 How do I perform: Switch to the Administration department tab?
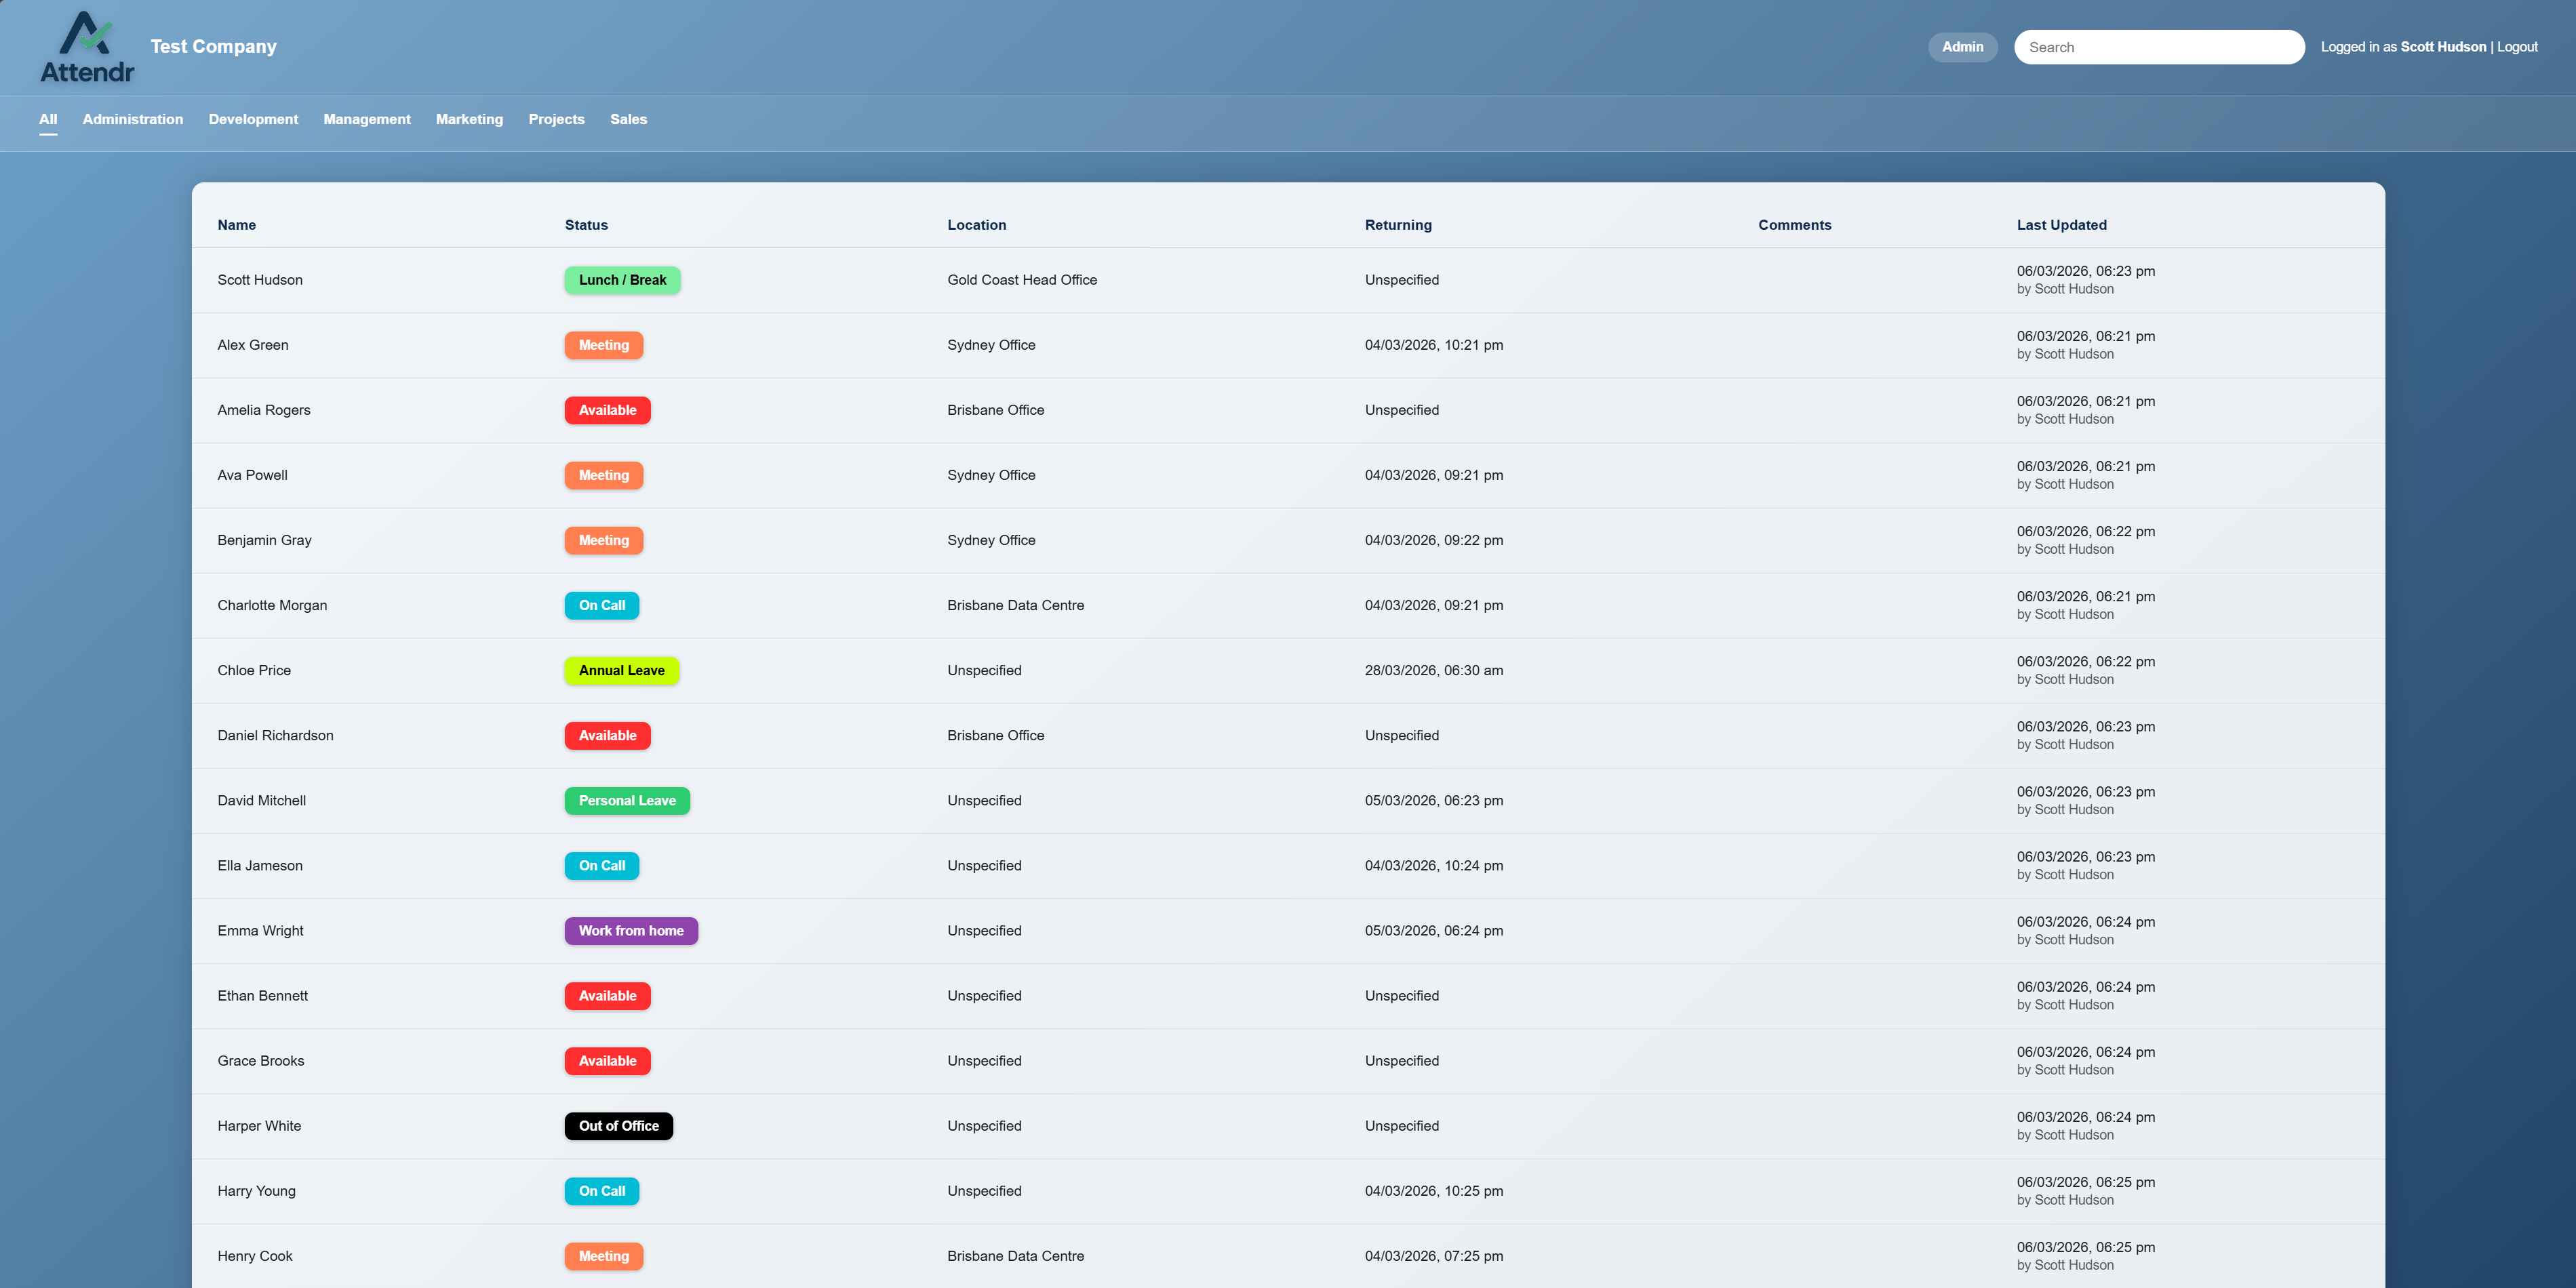pos(133,119)
